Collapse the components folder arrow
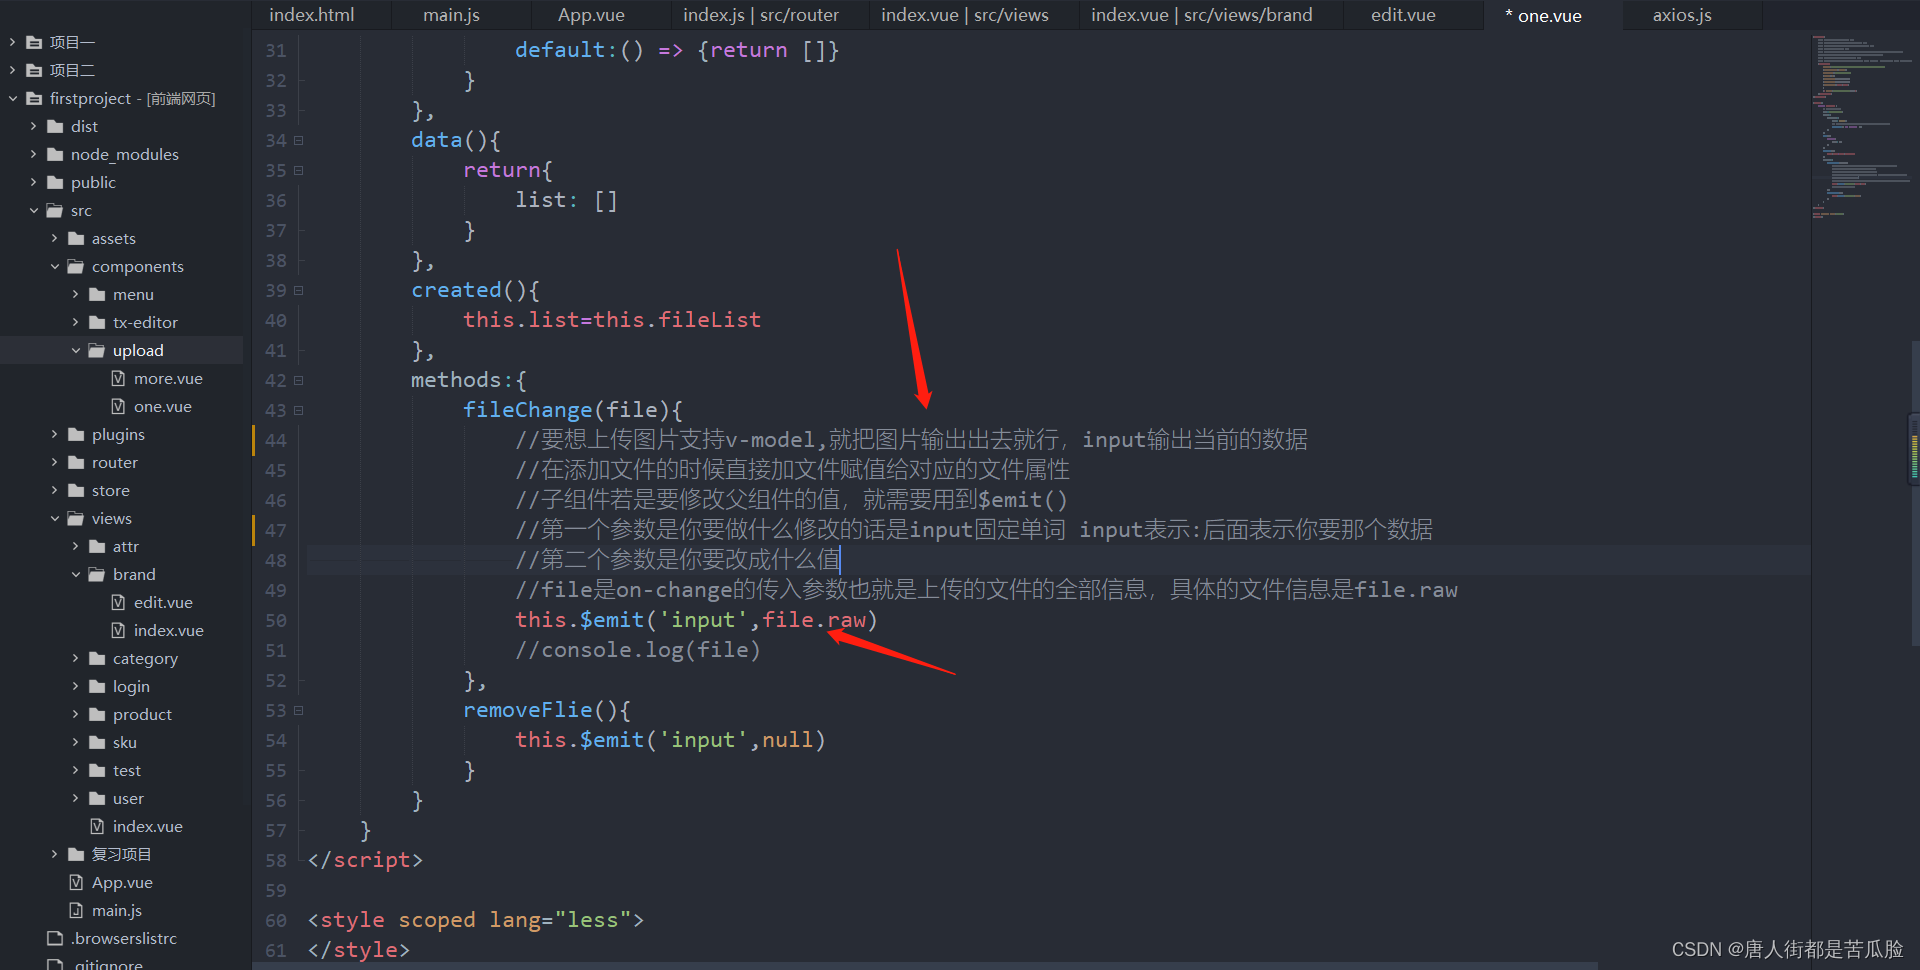This screenshot has width=1920, height=970. pos(54,266)
